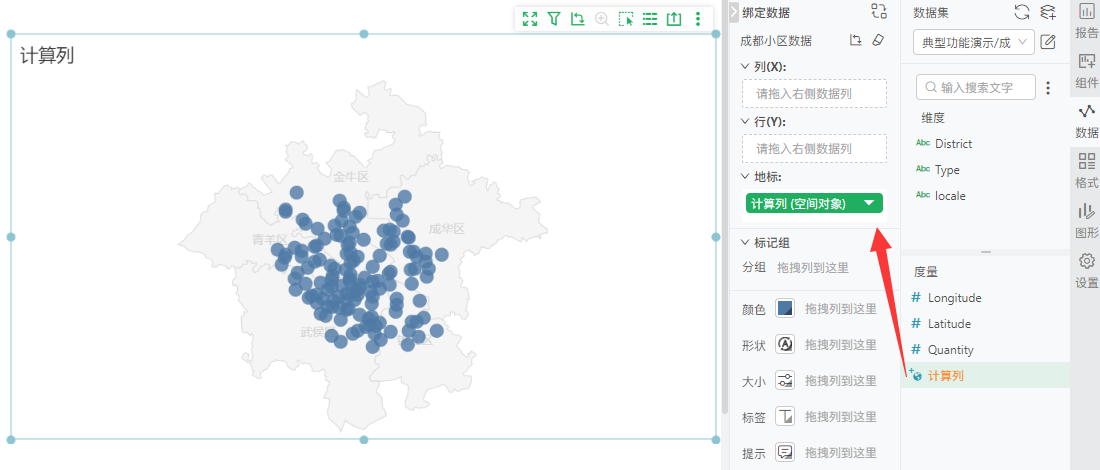Open the 典型功能演示 dataset dropdown
Viewport: 1100px width, 470px height.
pos(974,42)
